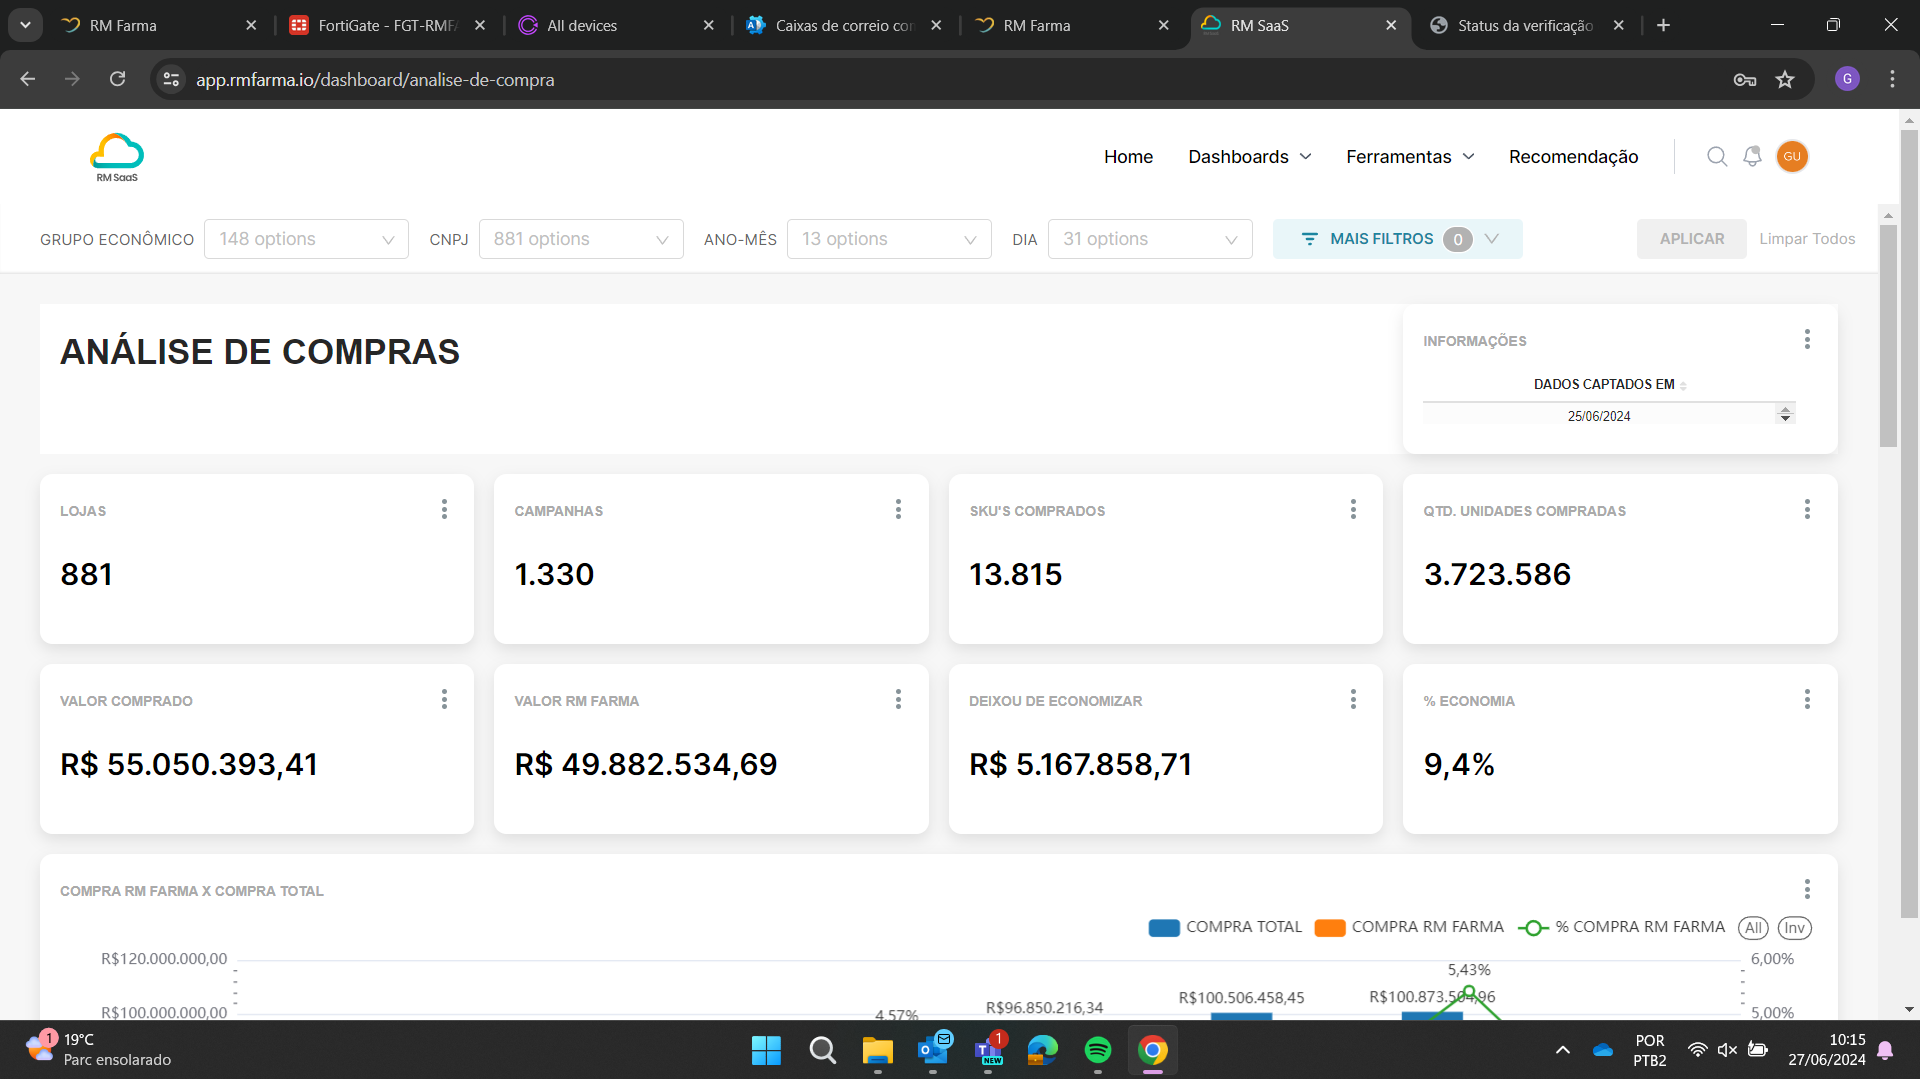Toggle COMPRA TOTAL legend series
This screenshot has width=1920, height=1079.
tap(1226, 927)
